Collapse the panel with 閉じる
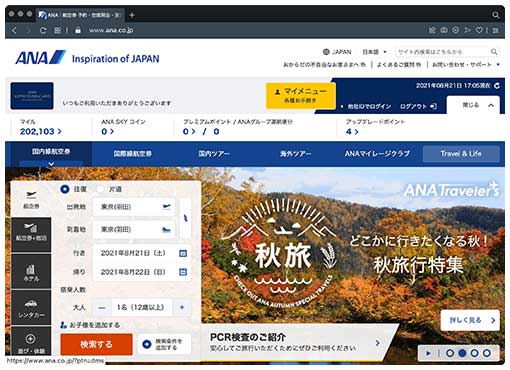The width and height of the screenshot is (510, 370). pyautogui.click(x=473, y=105)
